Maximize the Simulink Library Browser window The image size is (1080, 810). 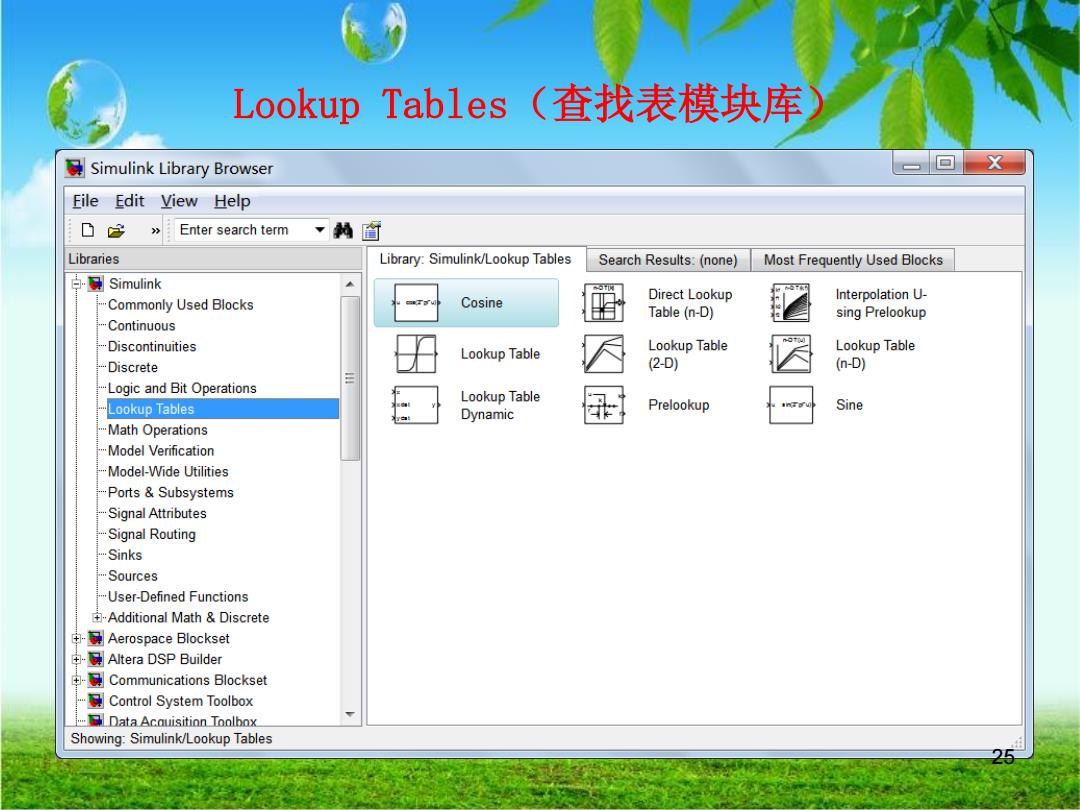click(x=946, y=163)
